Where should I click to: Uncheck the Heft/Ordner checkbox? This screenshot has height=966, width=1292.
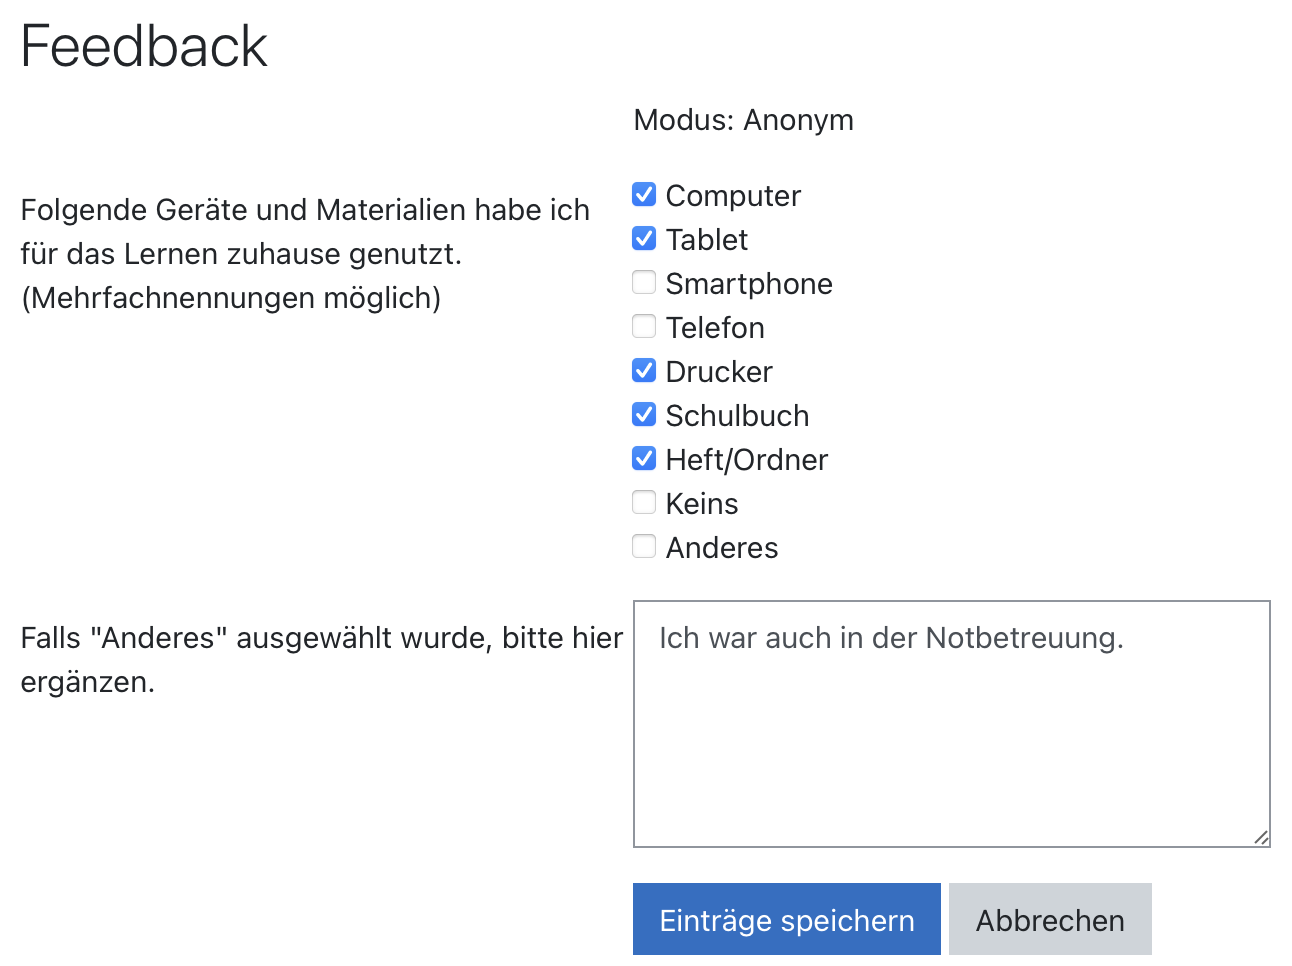644,458
